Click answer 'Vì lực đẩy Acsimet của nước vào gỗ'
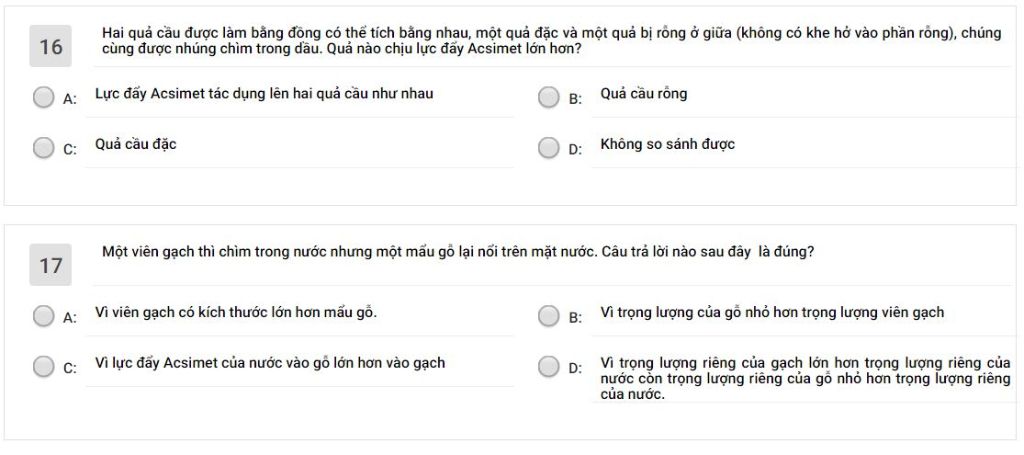The image size is (1024, 455). tap(270, 363)
